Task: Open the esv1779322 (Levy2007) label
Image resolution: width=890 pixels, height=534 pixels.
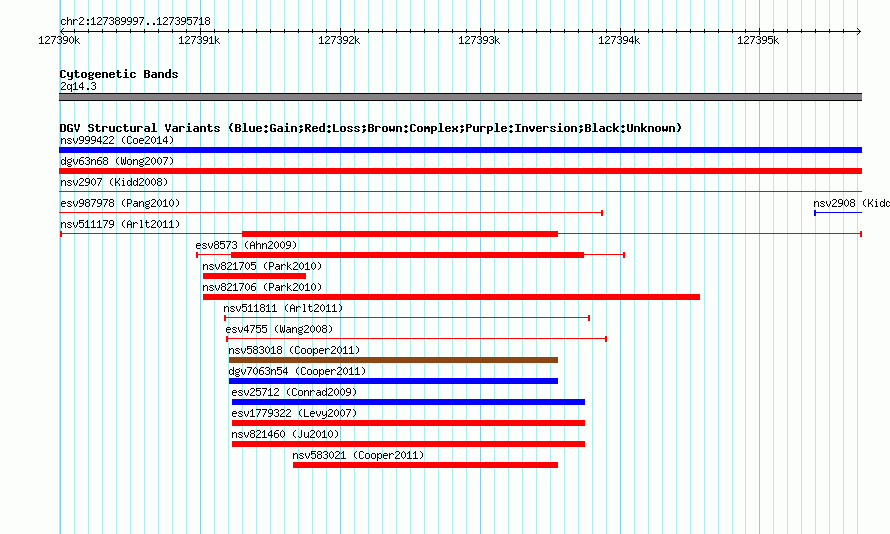Action: (294, 413)
